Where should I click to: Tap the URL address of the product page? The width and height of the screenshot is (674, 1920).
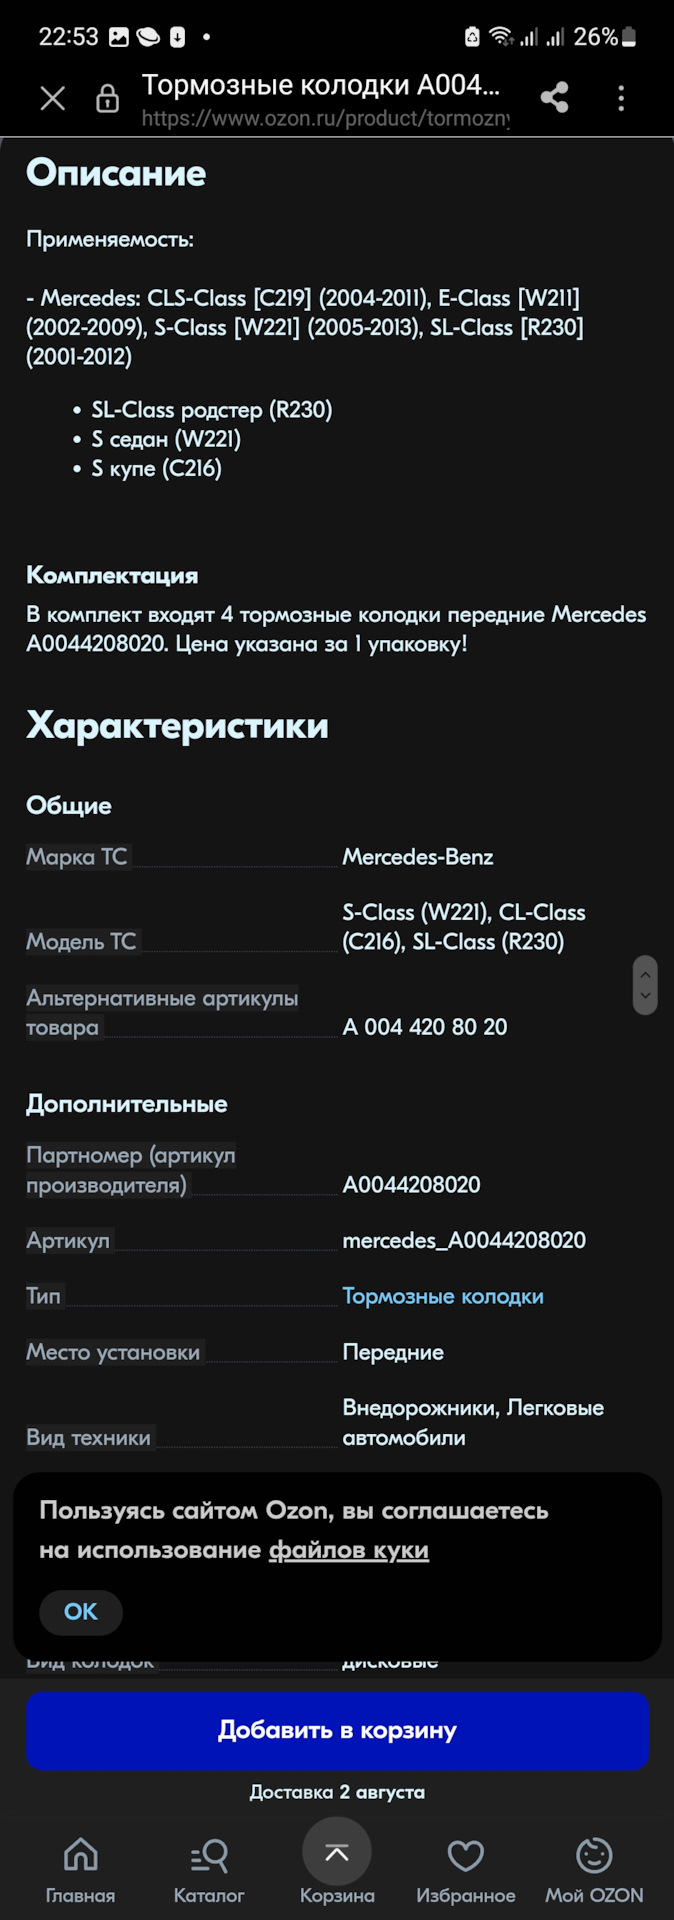(x=325, y=119)
